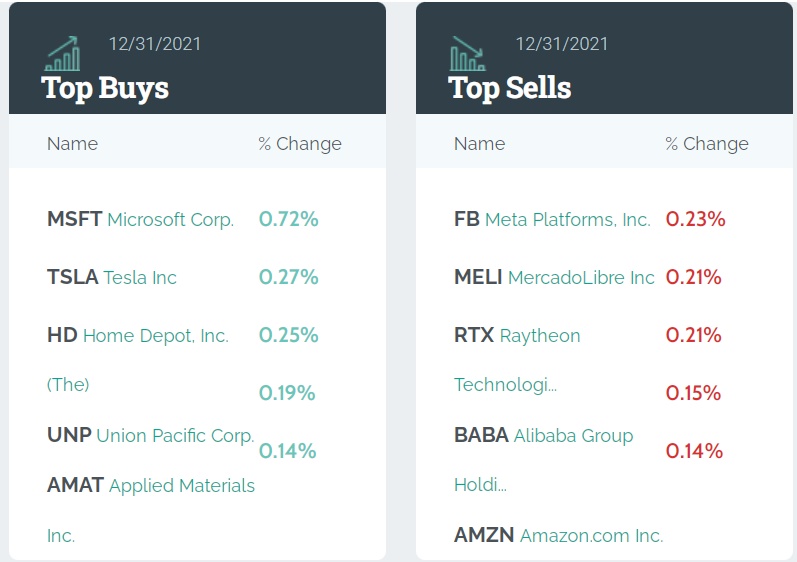The height and width of the screenshot is (562, 797).
Task: Select the HD Home Depot stock link
Action: coord(138,336)
